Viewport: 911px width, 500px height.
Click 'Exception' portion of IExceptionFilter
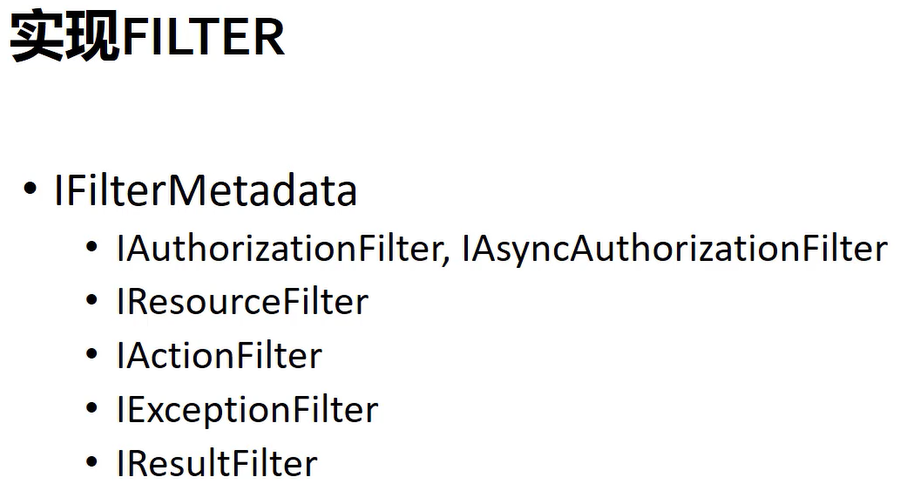(208, 410)
